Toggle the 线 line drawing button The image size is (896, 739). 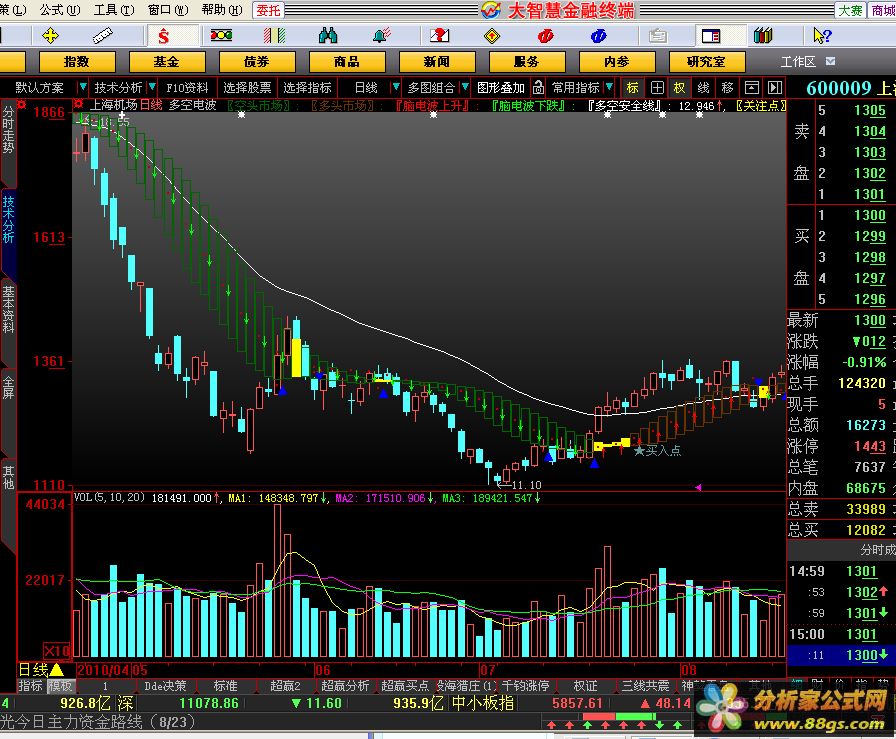pyautogui.click(x=703, y=87)
